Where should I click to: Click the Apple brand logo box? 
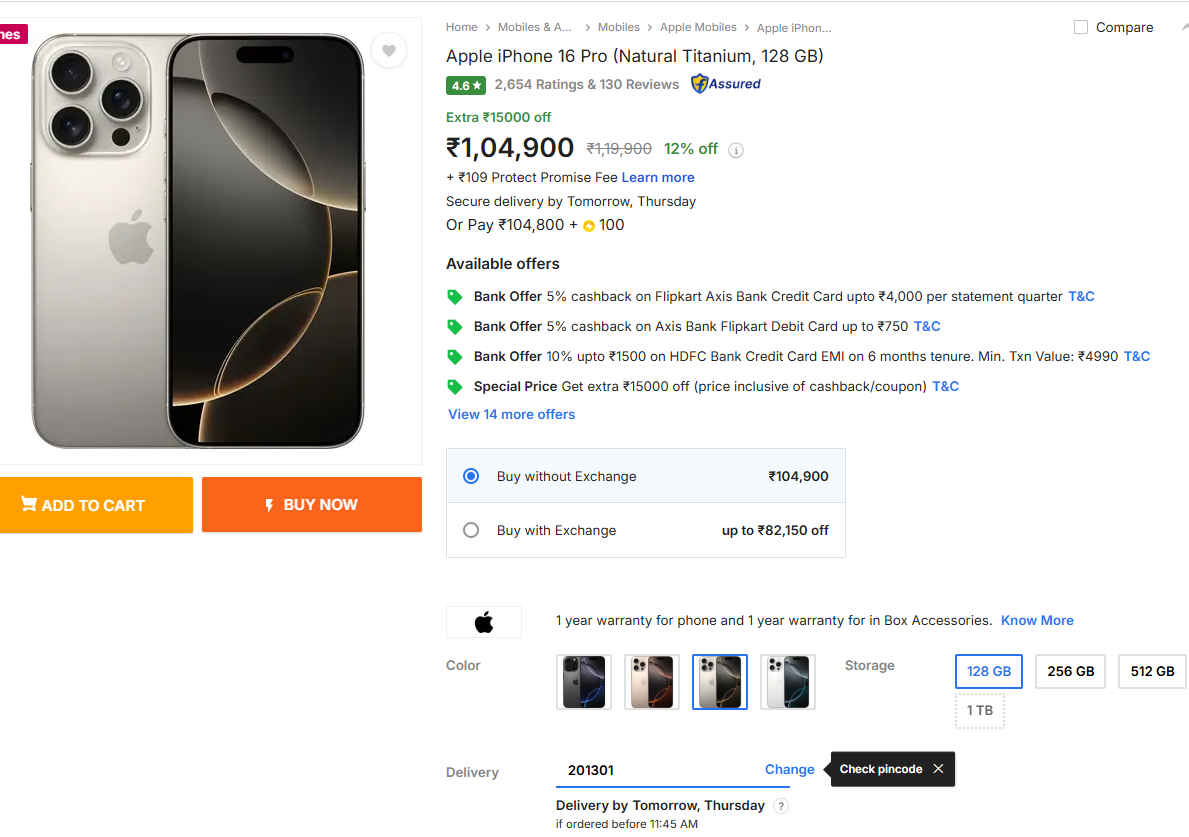point(484,622)
